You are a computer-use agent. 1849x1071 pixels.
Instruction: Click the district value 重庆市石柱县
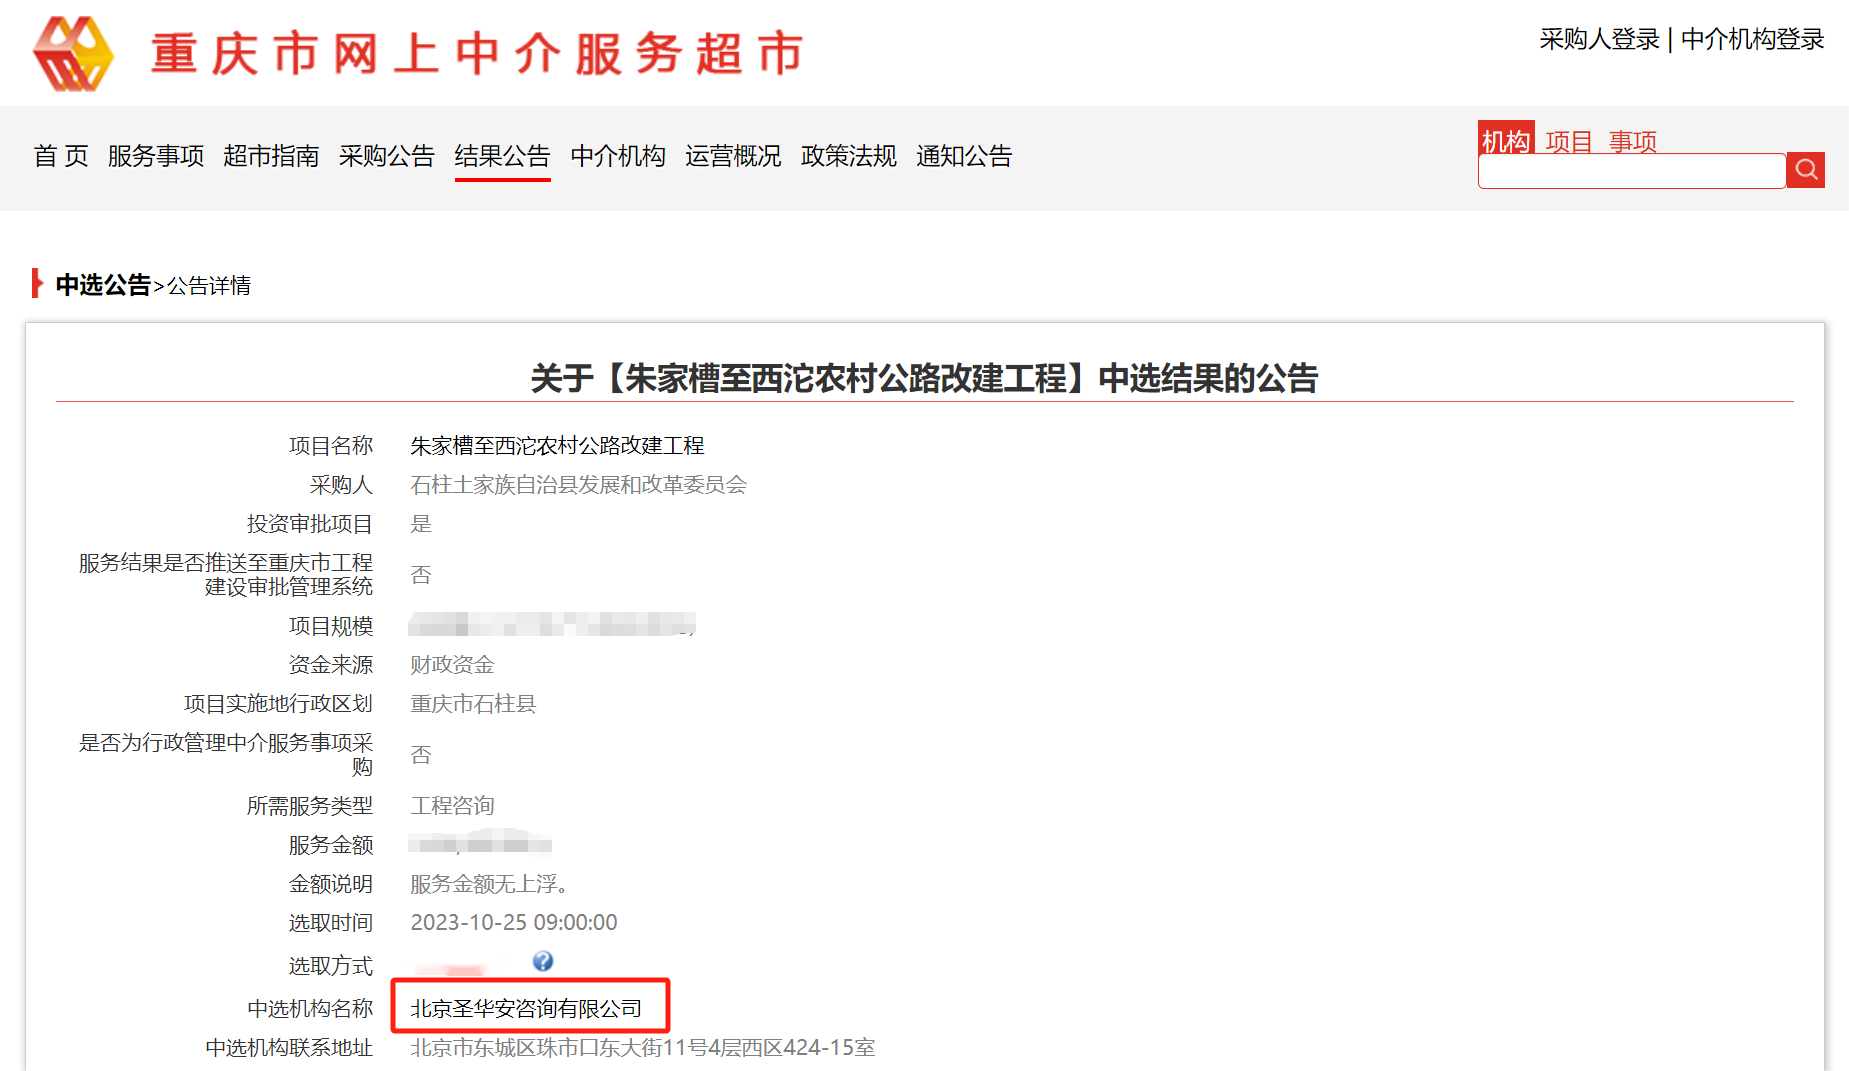[473, 703]
